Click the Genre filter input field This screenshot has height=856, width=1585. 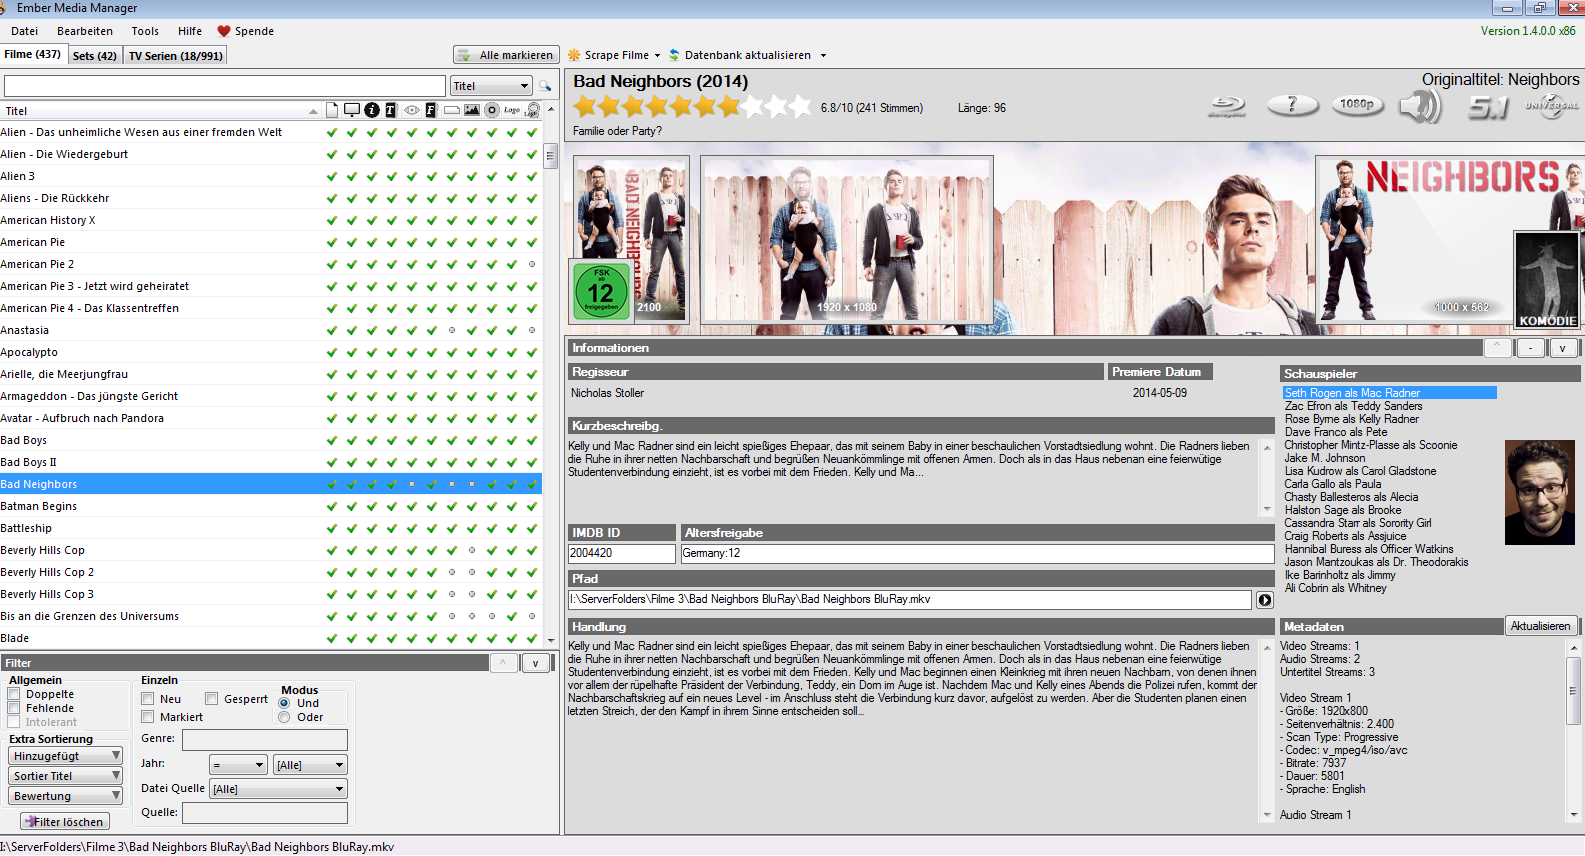click(265, 739)
